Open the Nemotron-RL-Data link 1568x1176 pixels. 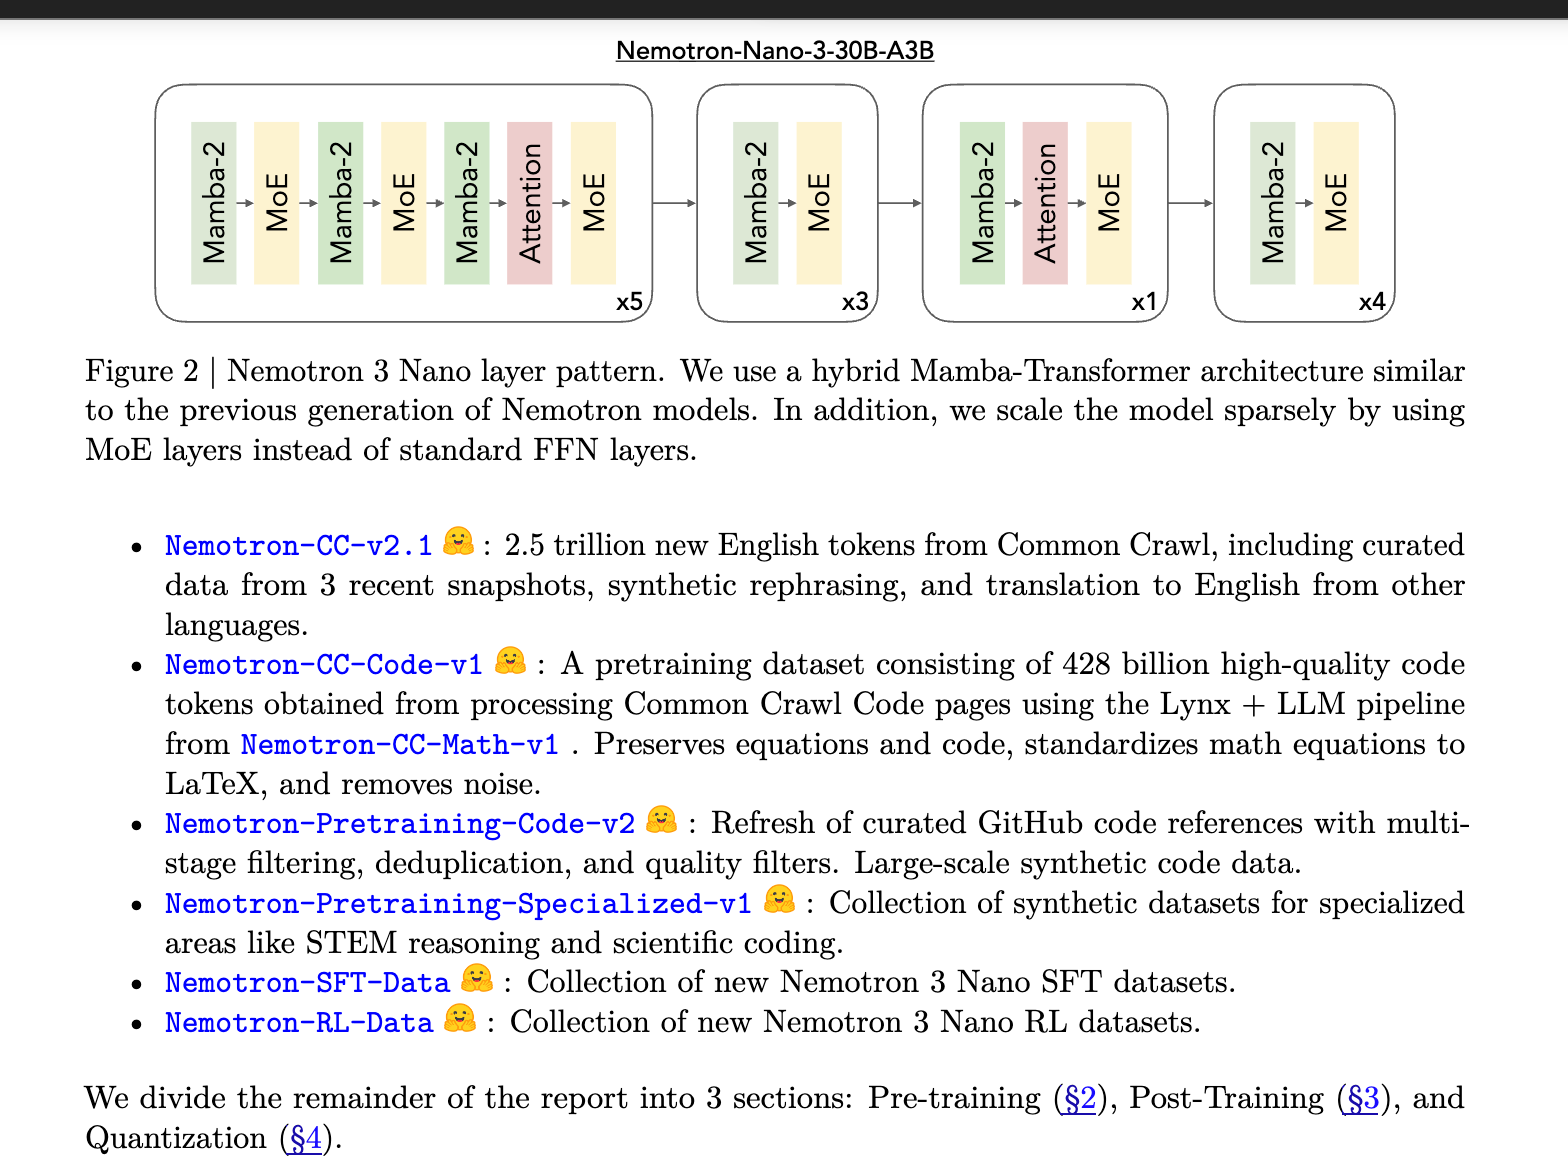tap(298, 1023)
